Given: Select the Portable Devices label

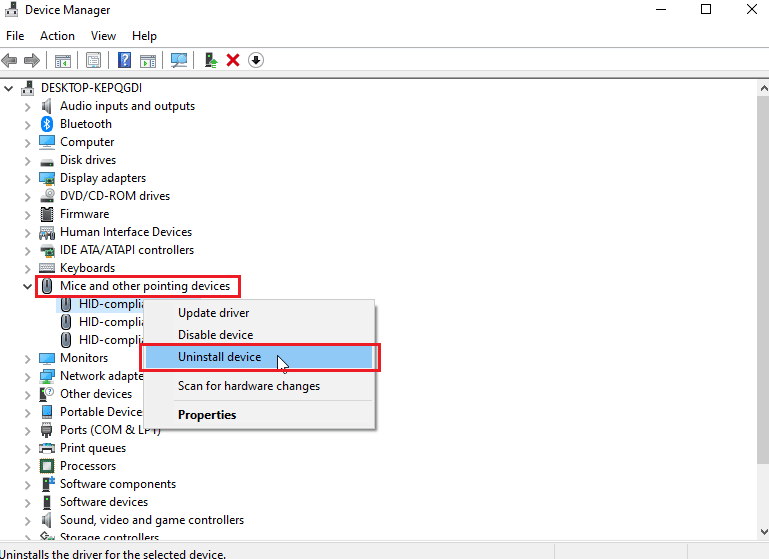Looking at the screenshot, I should pyautogui.click(x=101, y=412).
